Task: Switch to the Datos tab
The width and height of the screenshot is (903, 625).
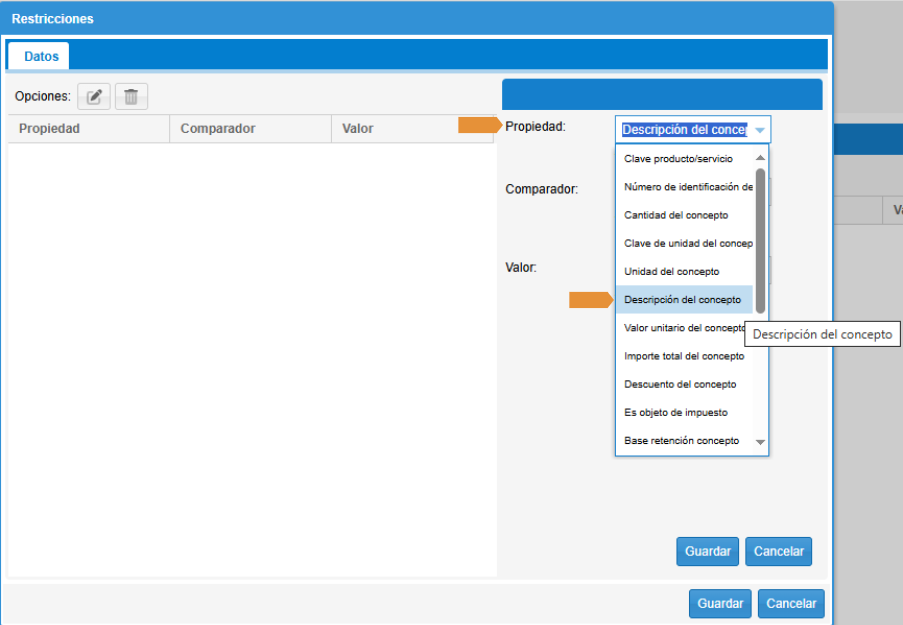Action: point(41,57)
